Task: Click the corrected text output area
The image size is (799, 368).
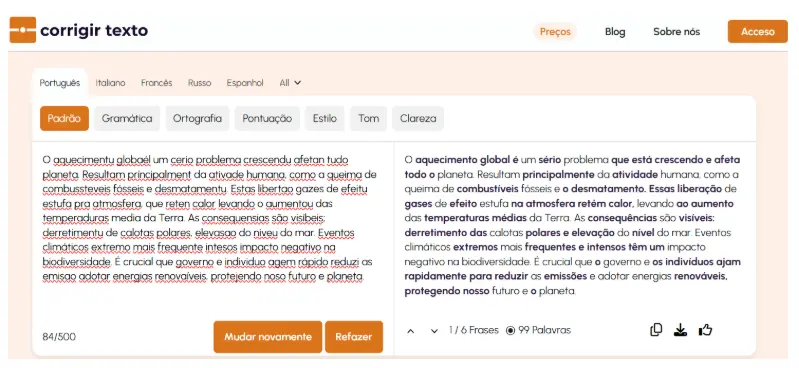Action: pyautogui.click(x=574, y=224)
